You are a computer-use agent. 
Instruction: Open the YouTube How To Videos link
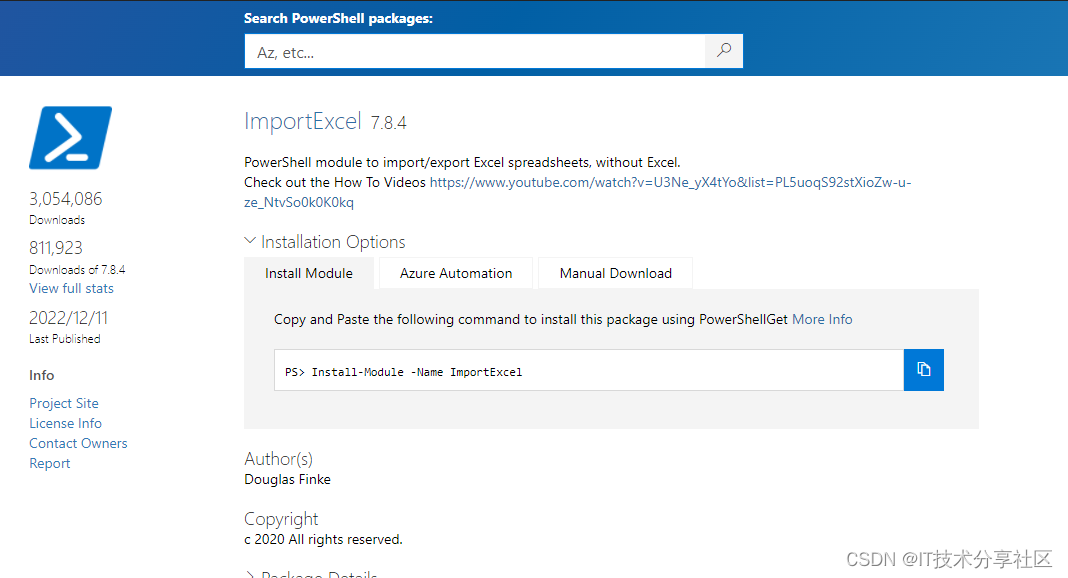tap(670, 183)
